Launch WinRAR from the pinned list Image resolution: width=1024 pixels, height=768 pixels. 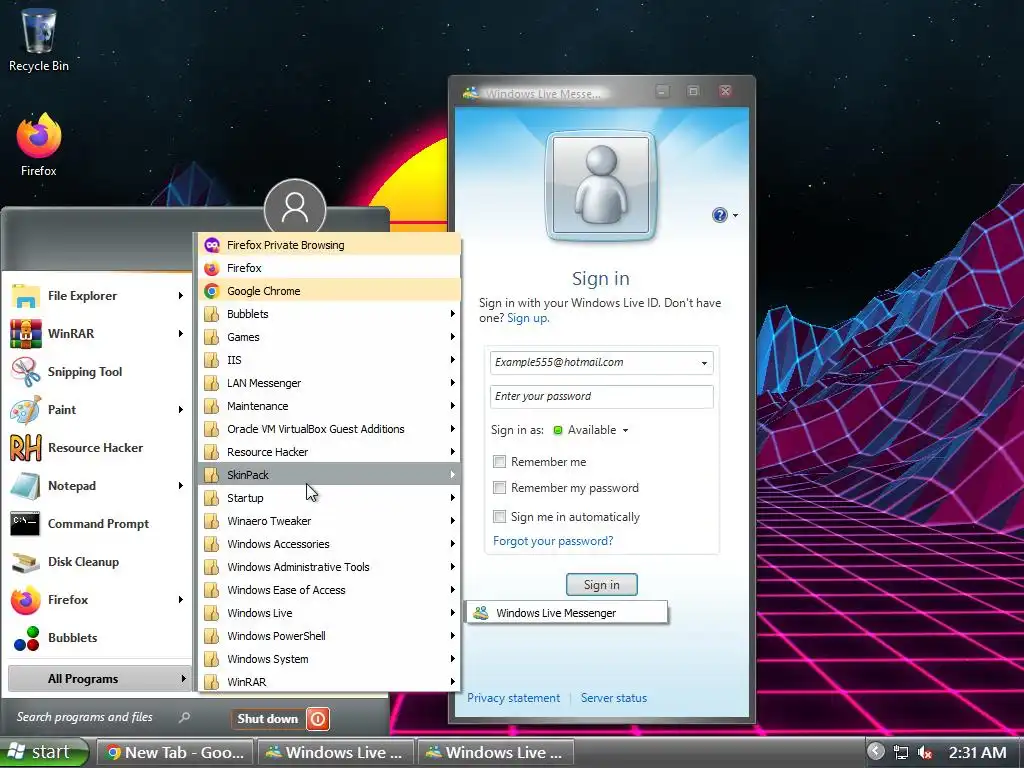coord(97,334)
